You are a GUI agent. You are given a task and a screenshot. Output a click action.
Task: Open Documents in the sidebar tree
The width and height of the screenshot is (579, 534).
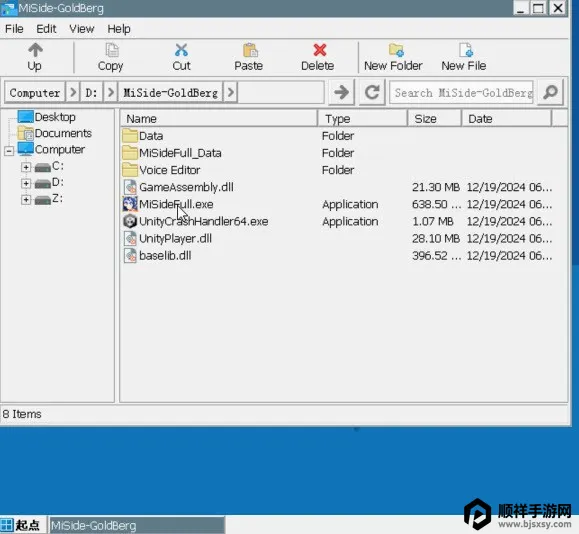coord(63,133)
